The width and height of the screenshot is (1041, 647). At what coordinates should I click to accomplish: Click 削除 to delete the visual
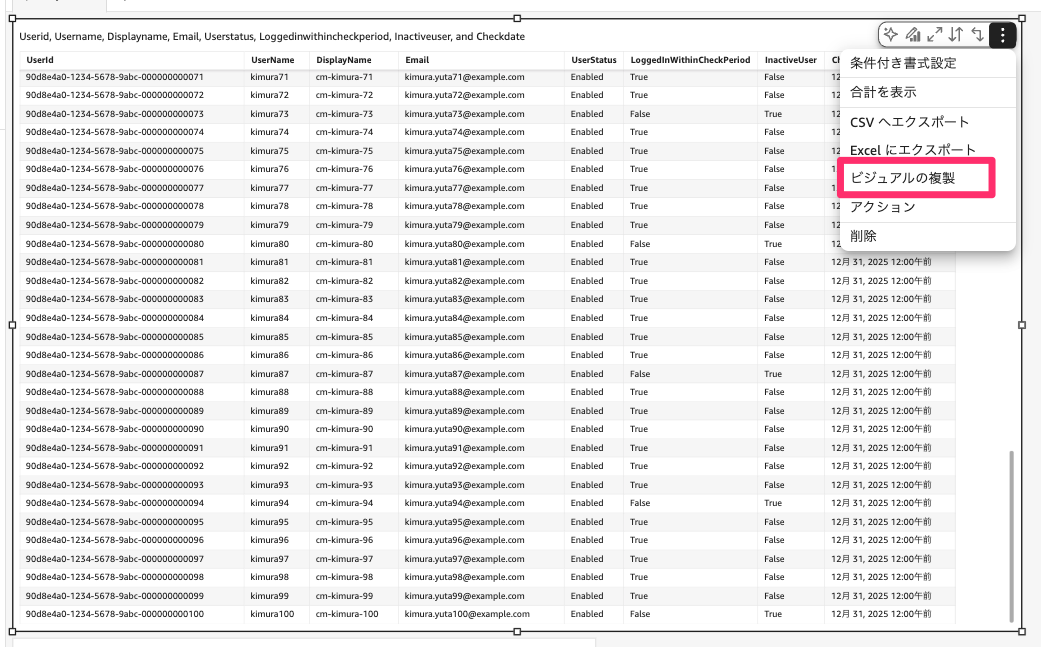pos(866,236)
